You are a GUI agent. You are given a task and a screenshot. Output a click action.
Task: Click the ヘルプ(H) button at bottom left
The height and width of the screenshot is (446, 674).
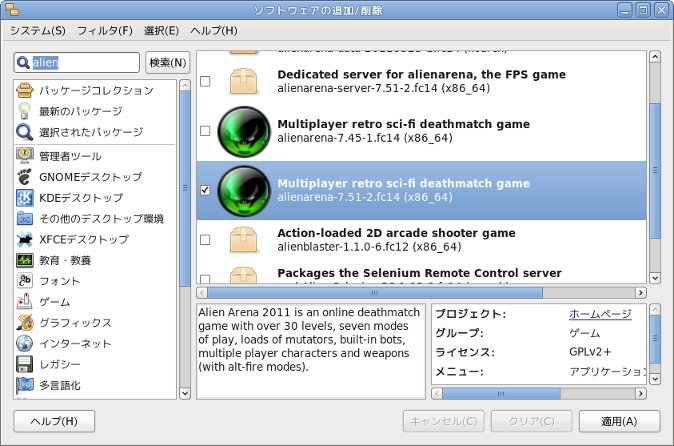coord(54,421)
